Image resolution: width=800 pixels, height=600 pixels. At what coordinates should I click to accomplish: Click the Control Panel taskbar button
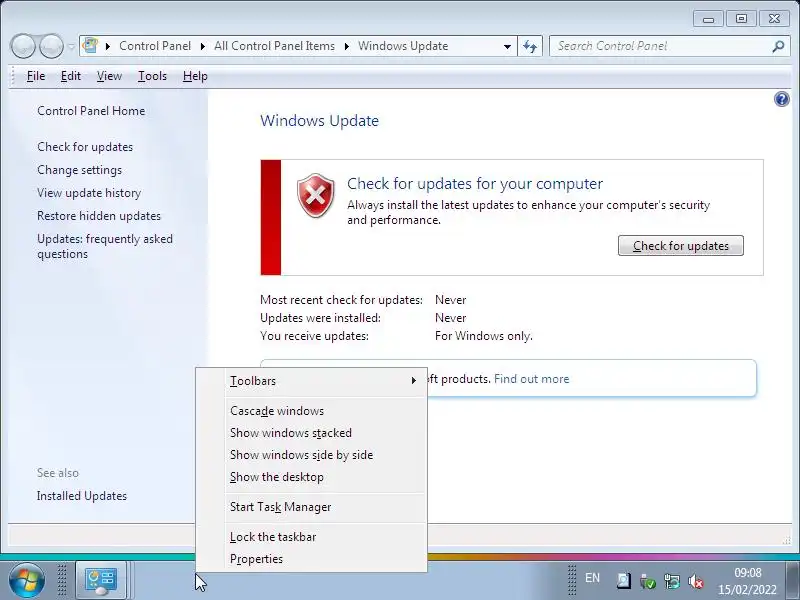(x=101, y=580)
